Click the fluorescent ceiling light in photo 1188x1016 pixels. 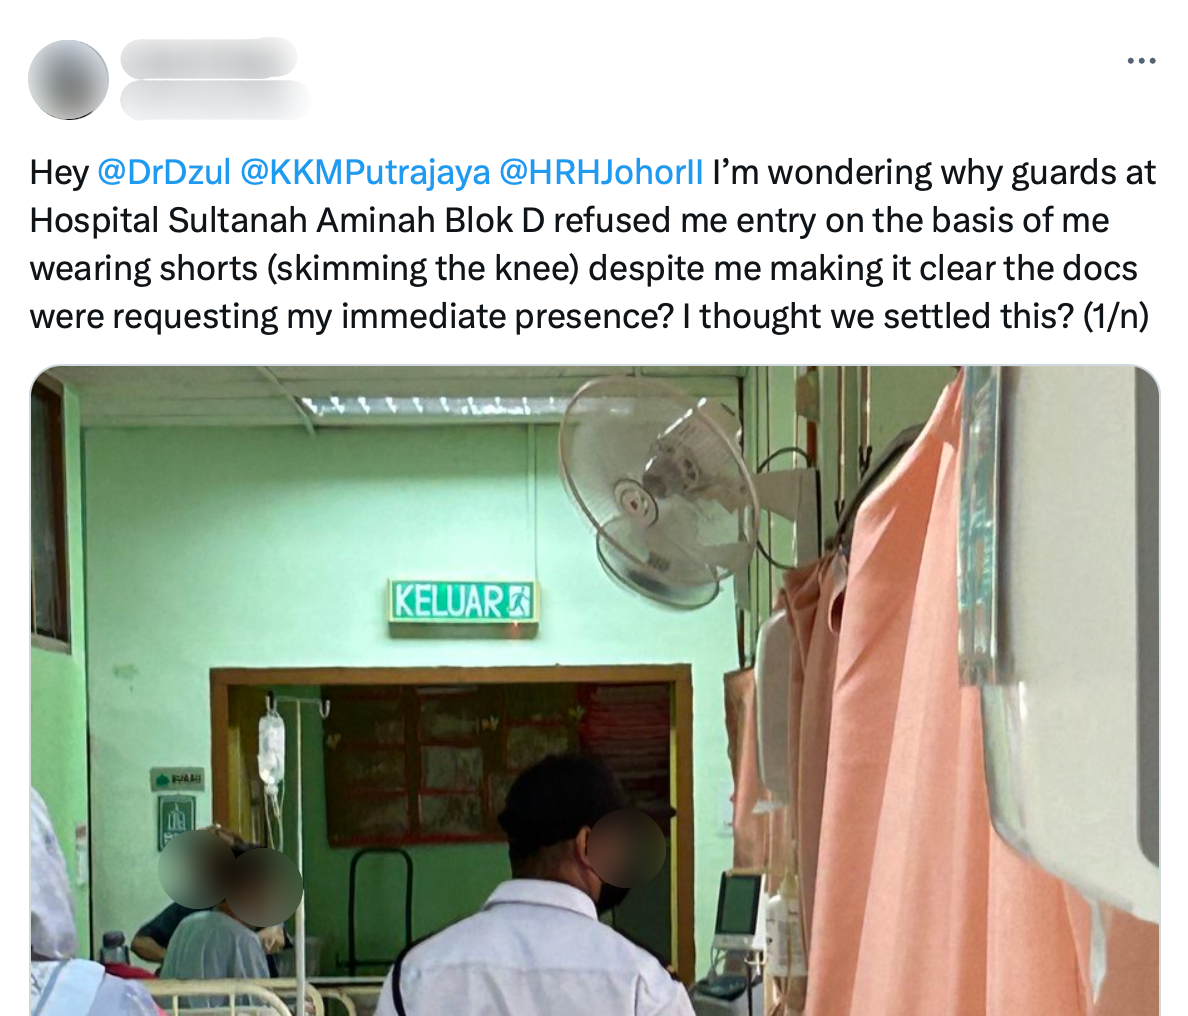click(x=432, y=407)
